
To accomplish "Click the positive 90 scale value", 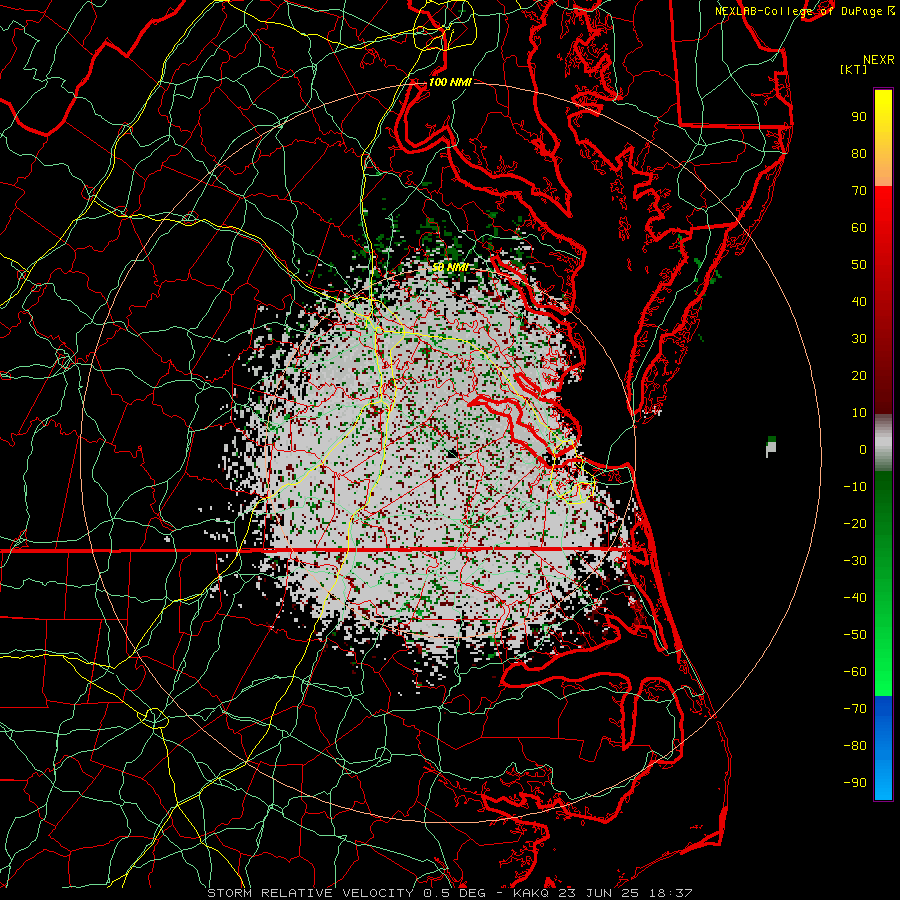I will click(859, 117).
